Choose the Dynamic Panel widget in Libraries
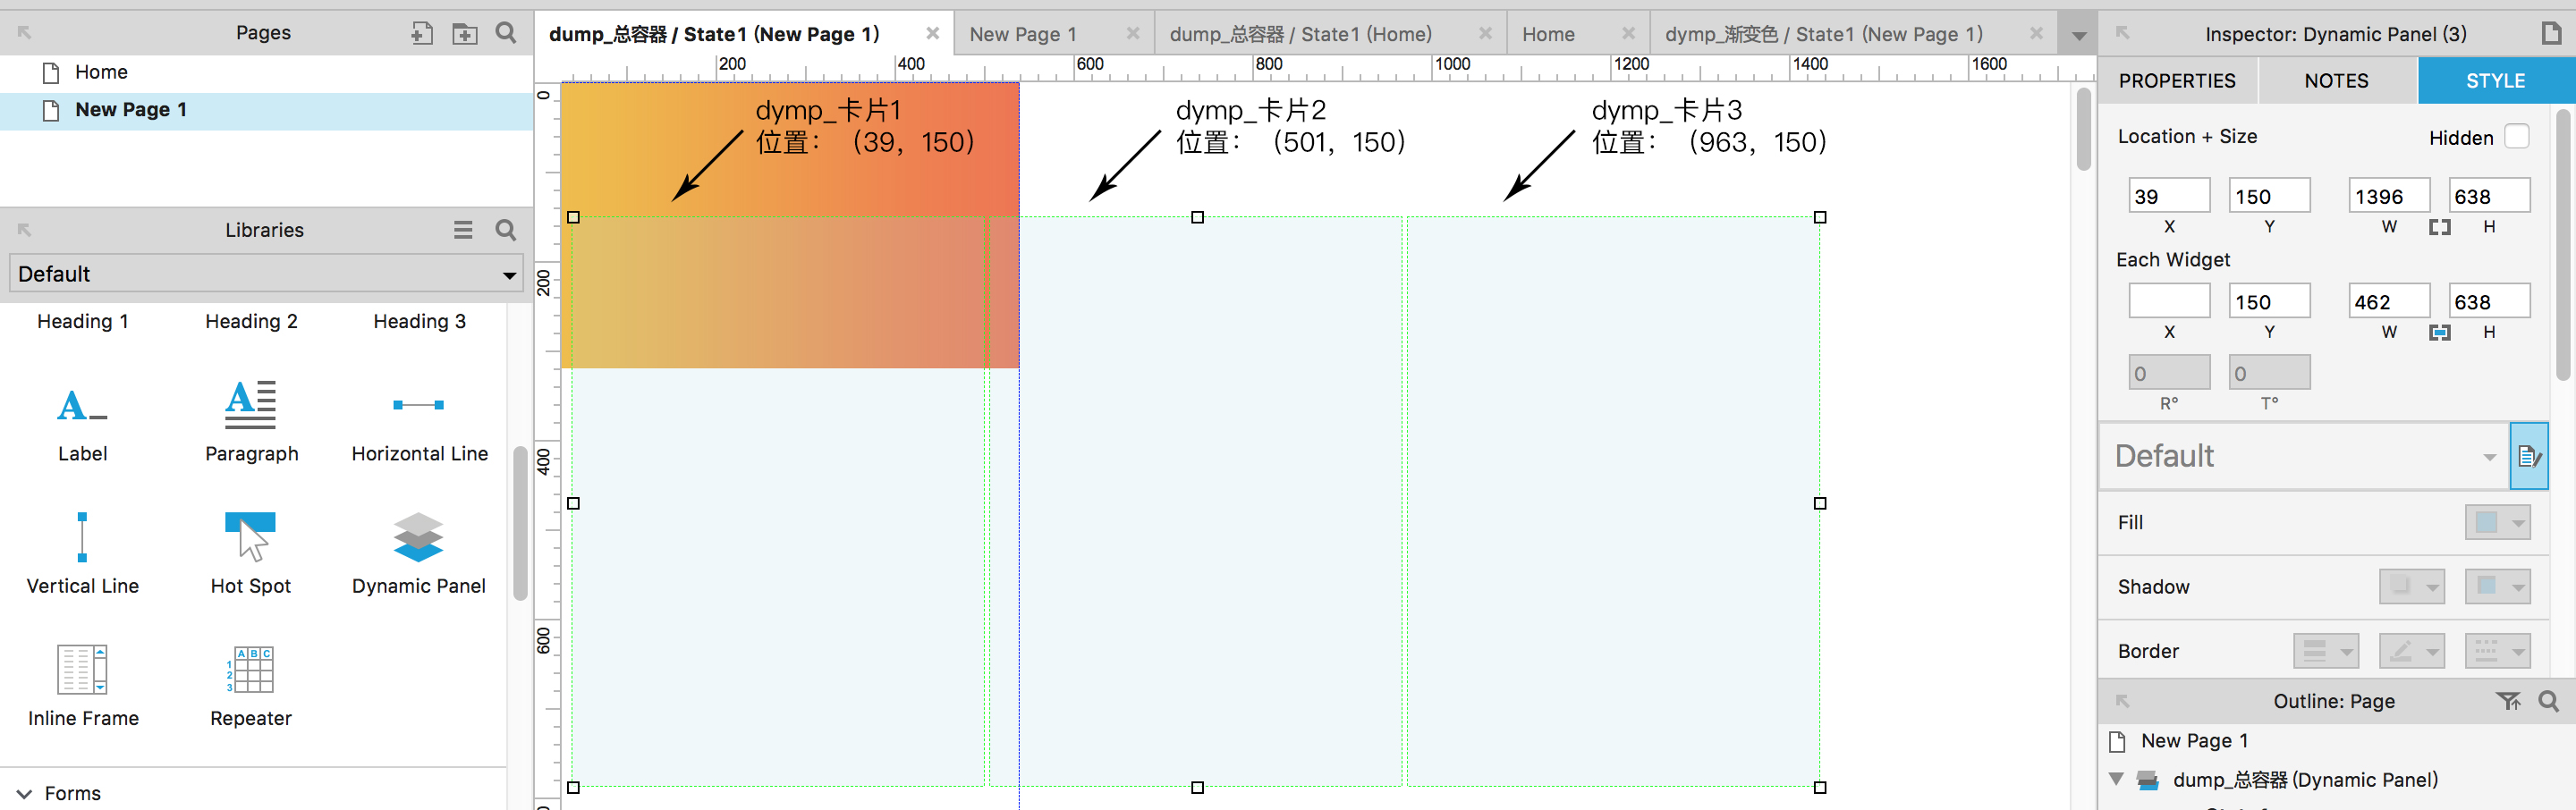The width and height of the screenshot is (2576, 810). 418,554
